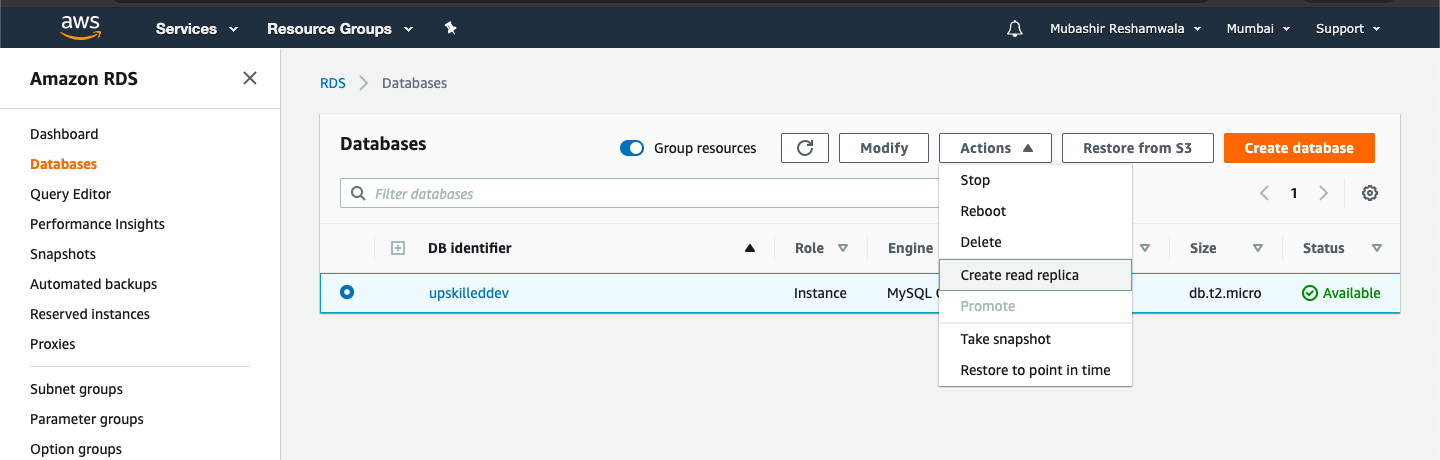Select Create read replica
1440x460 pixels.
(x=1035, y=275)
